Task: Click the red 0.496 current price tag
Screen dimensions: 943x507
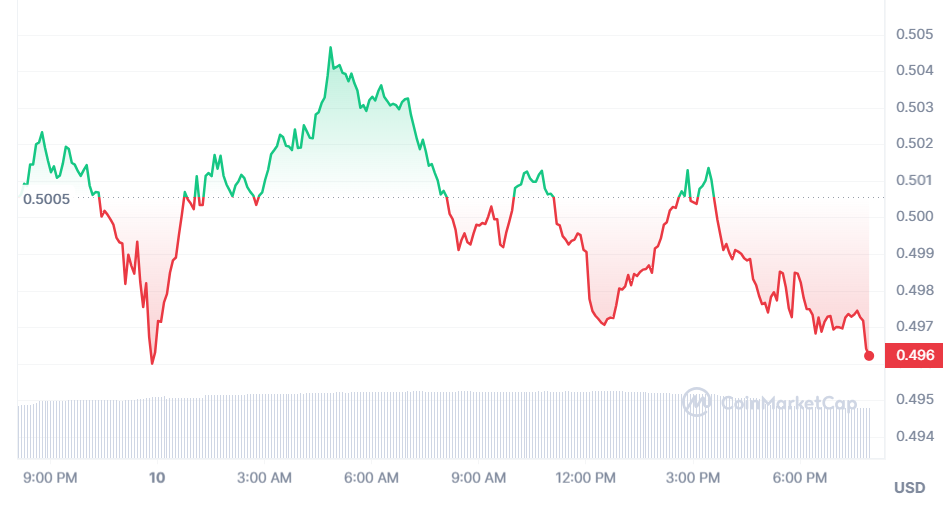Action: pos(915,355)
